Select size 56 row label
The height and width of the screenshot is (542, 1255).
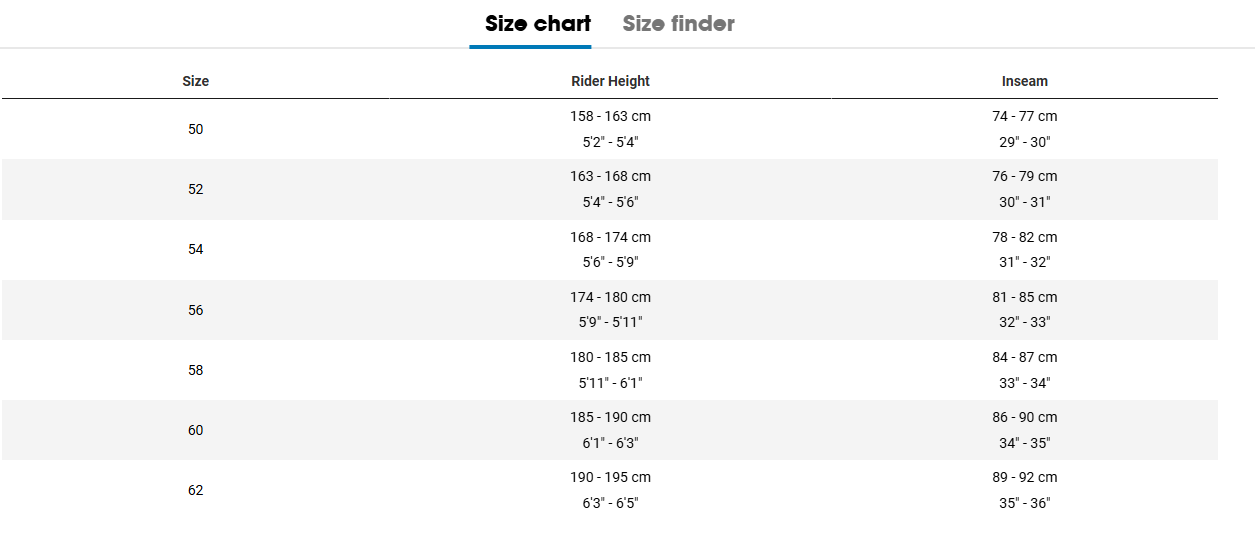point(196,310)
